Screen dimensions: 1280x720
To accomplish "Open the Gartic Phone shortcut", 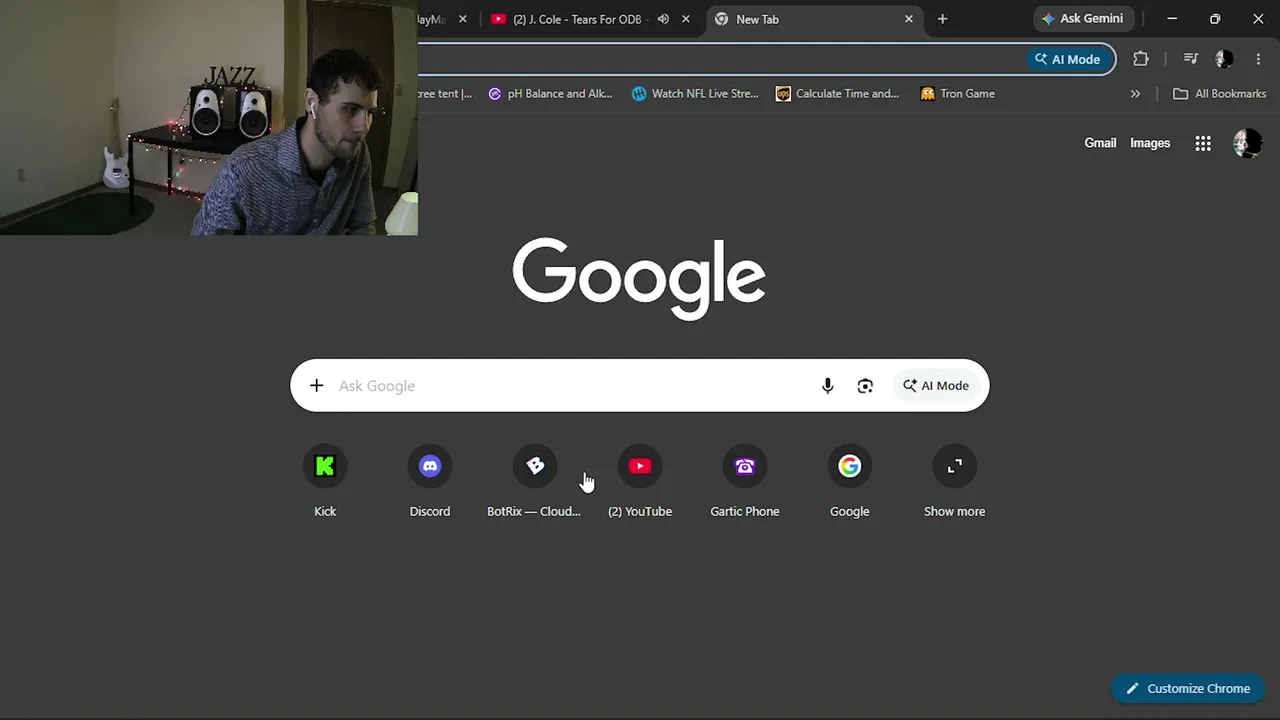I will click(x=745, y=482).
